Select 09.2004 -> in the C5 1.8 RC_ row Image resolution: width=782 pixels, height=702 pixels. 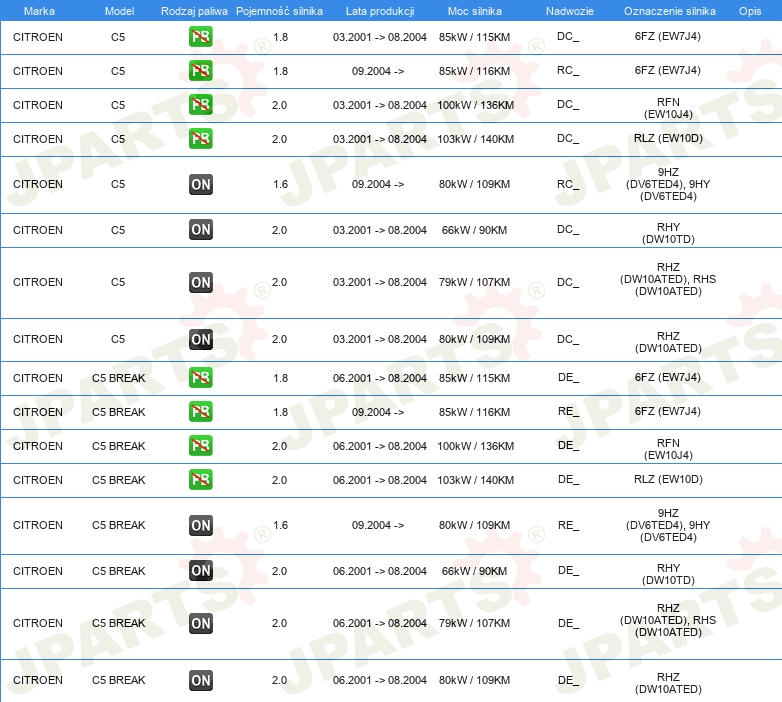point(378,71)
